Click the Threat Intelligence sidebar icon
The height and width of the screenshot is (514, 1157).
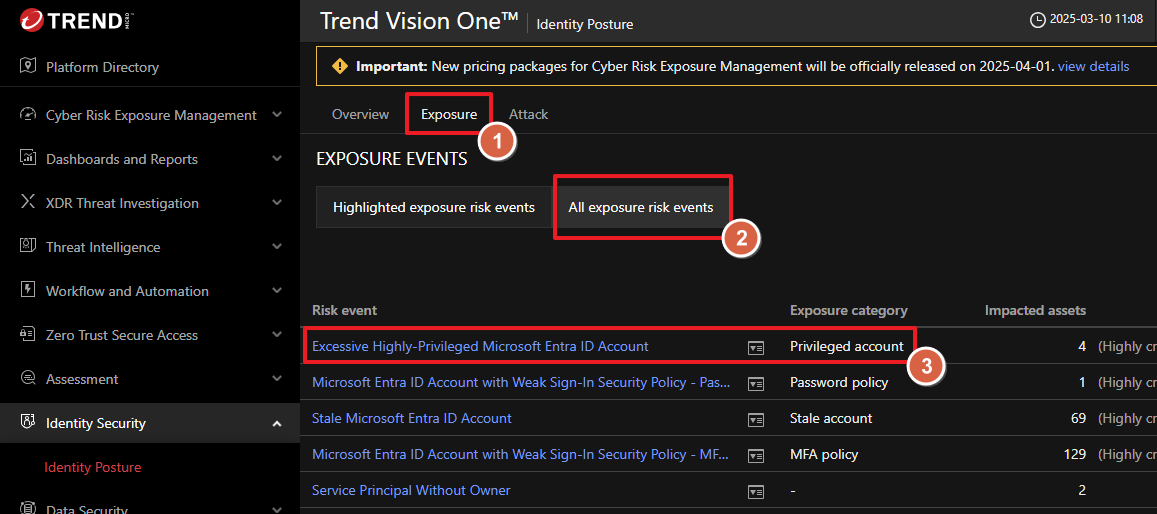(x=28, y=247)
